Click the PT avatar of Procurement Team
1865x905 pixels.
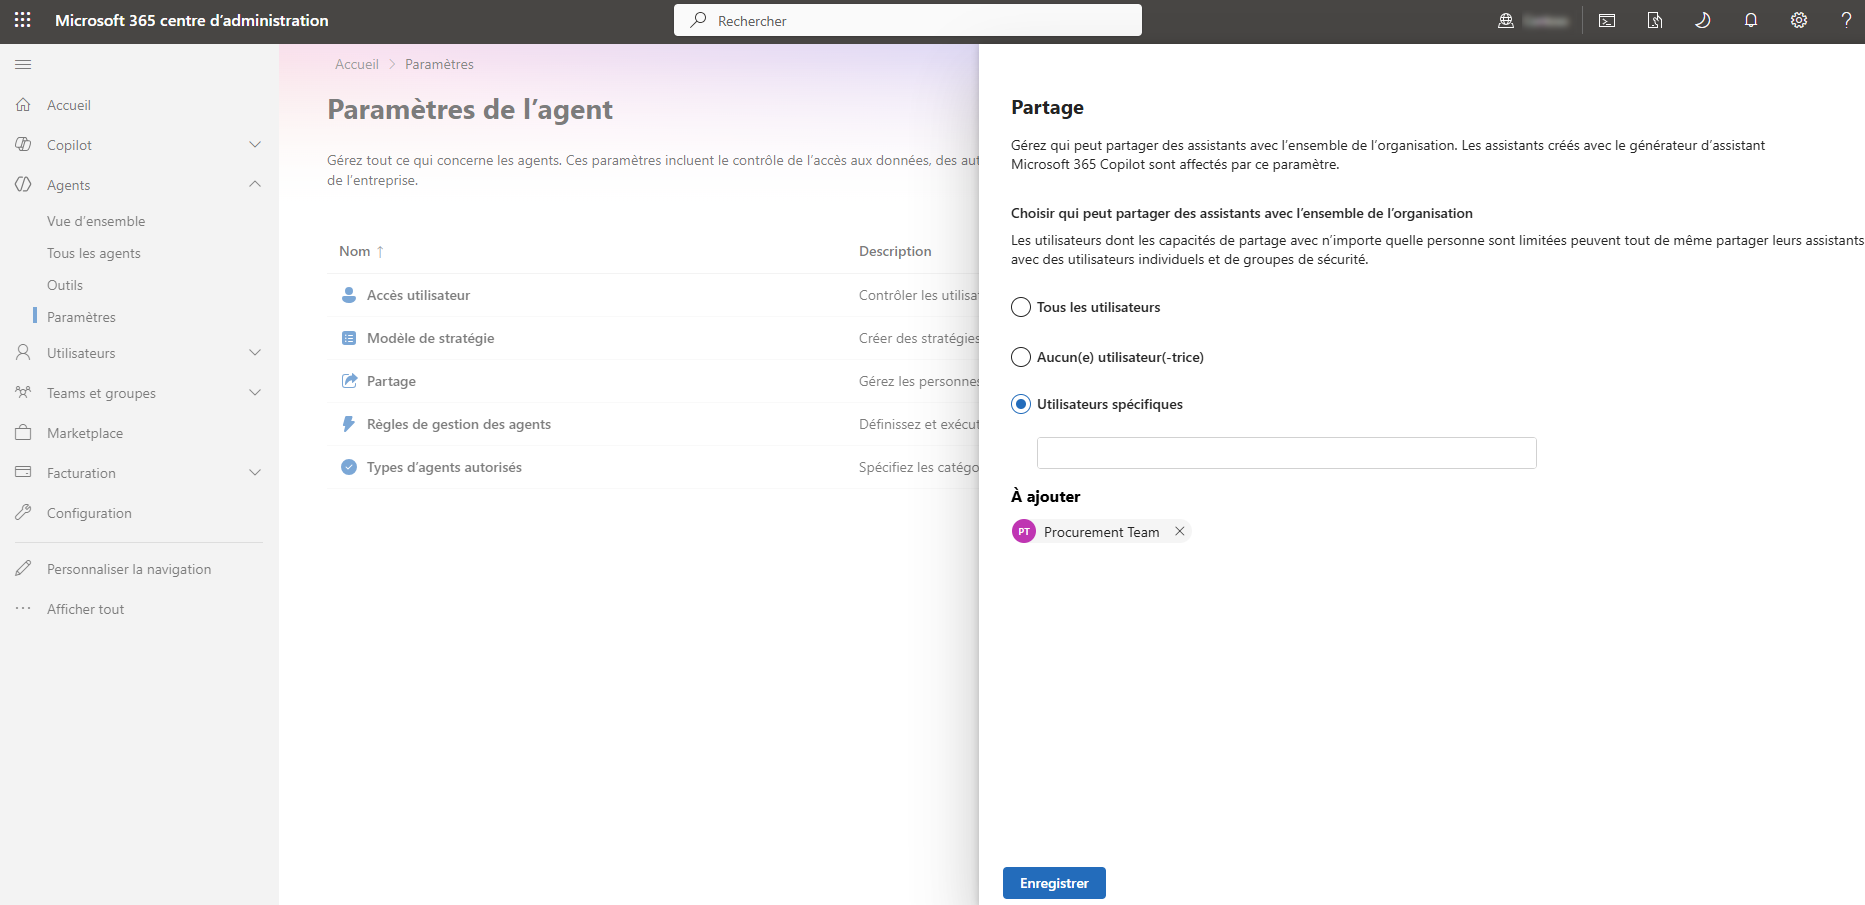(x=1024, y=531)
